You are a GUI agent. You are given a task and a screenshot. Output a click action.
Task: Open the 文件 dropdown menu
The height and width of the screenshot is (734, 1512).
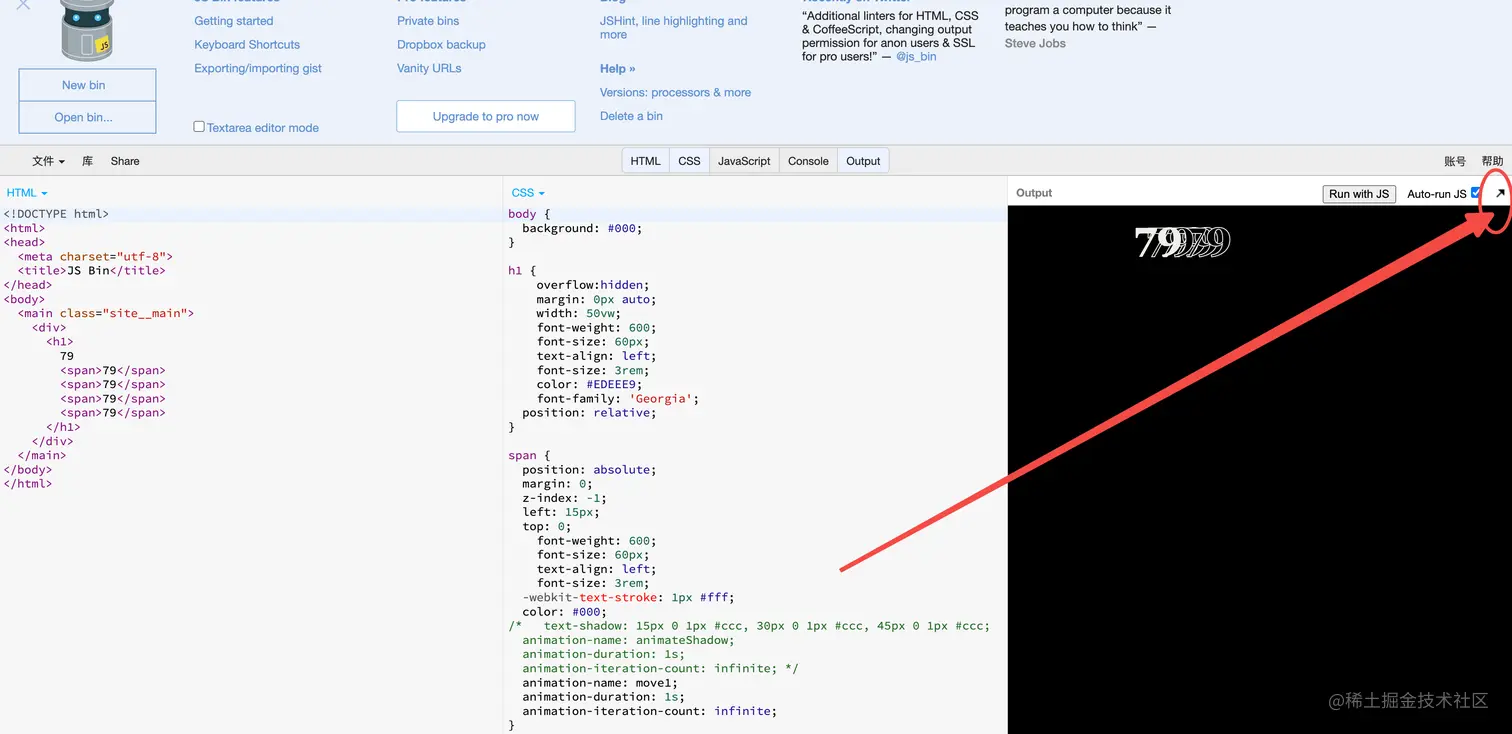48,161
